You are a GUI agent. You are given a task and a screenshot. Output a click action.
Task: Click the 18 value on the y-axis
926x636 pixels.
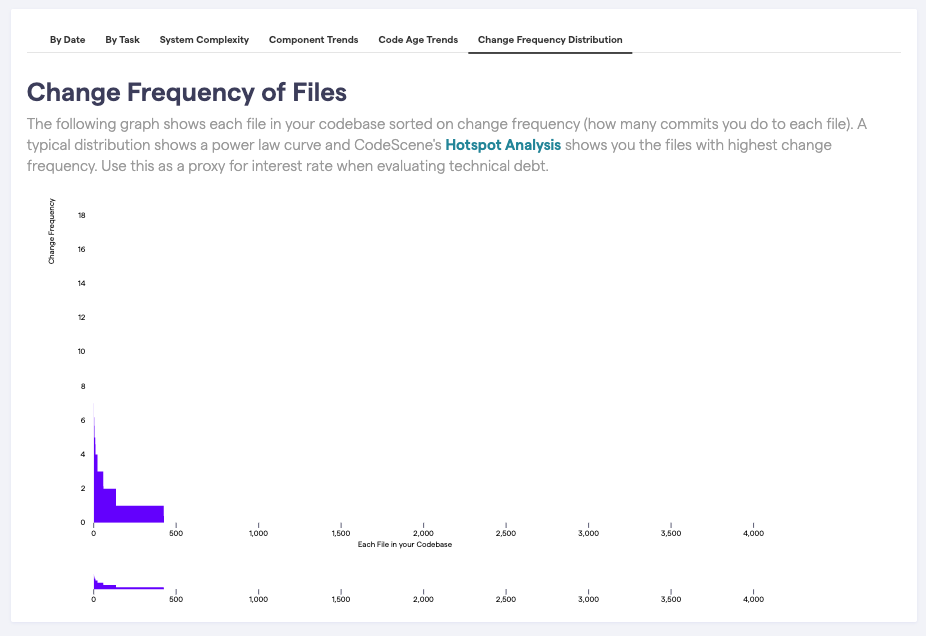coord(80,215)
